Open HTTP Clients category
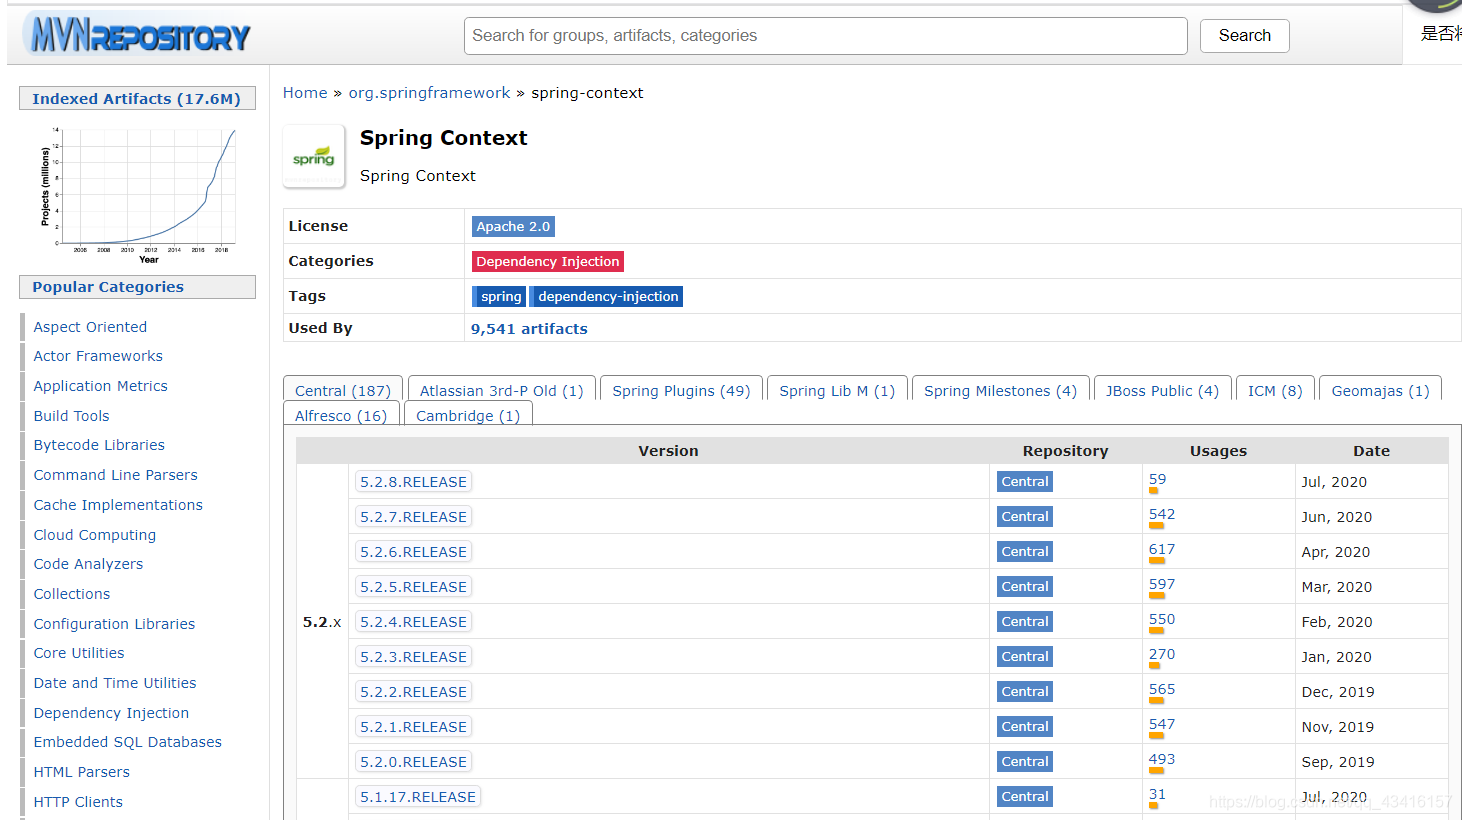Viewport: 1462px width, 820px height. (x=78, y=802)
